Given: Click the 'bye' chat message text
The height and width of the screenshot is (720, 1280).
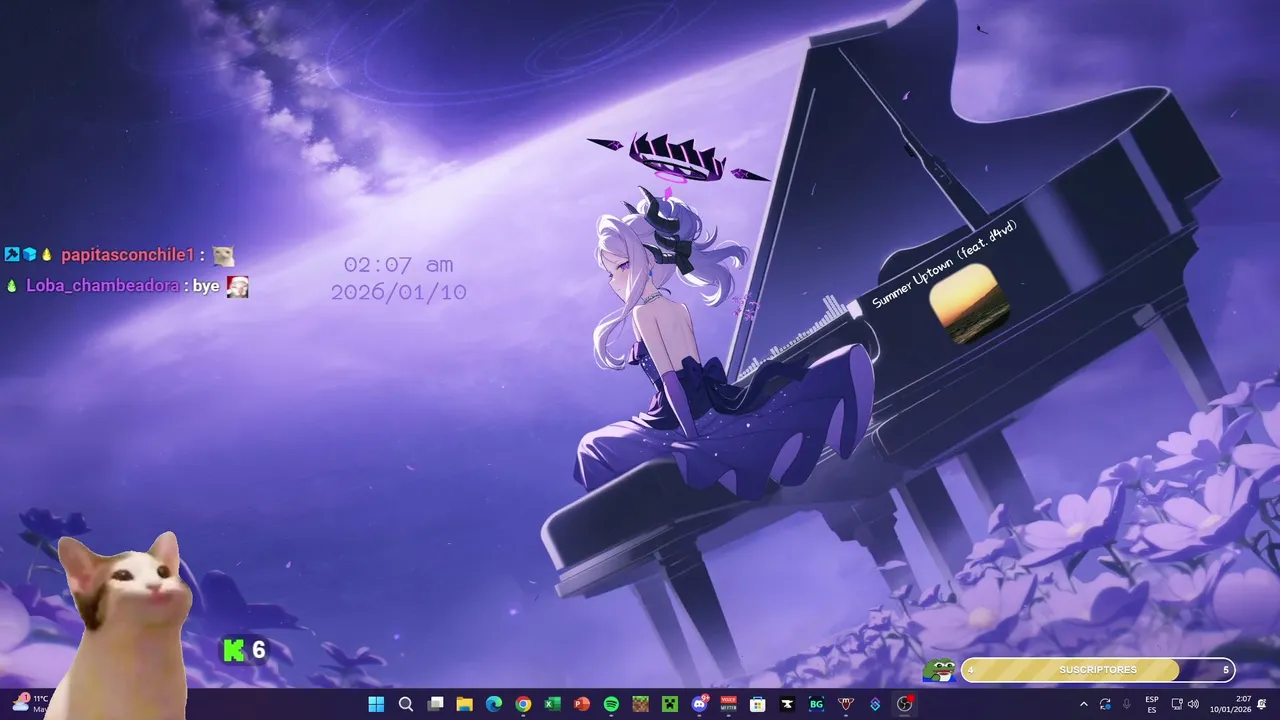Looking at the screenshot, I should pyautogui.click(x=206, y=286).
